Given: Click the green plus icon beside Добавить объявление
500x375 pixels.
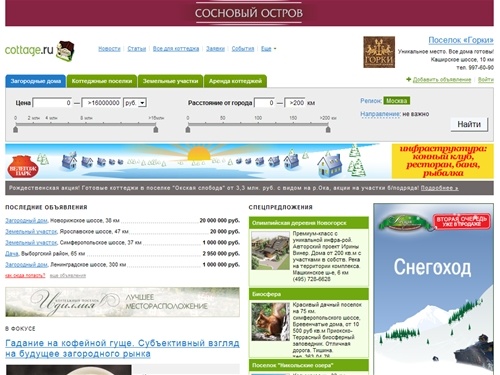Looking at the screenshot, I should pyautogui.click(x=408, y=79).
